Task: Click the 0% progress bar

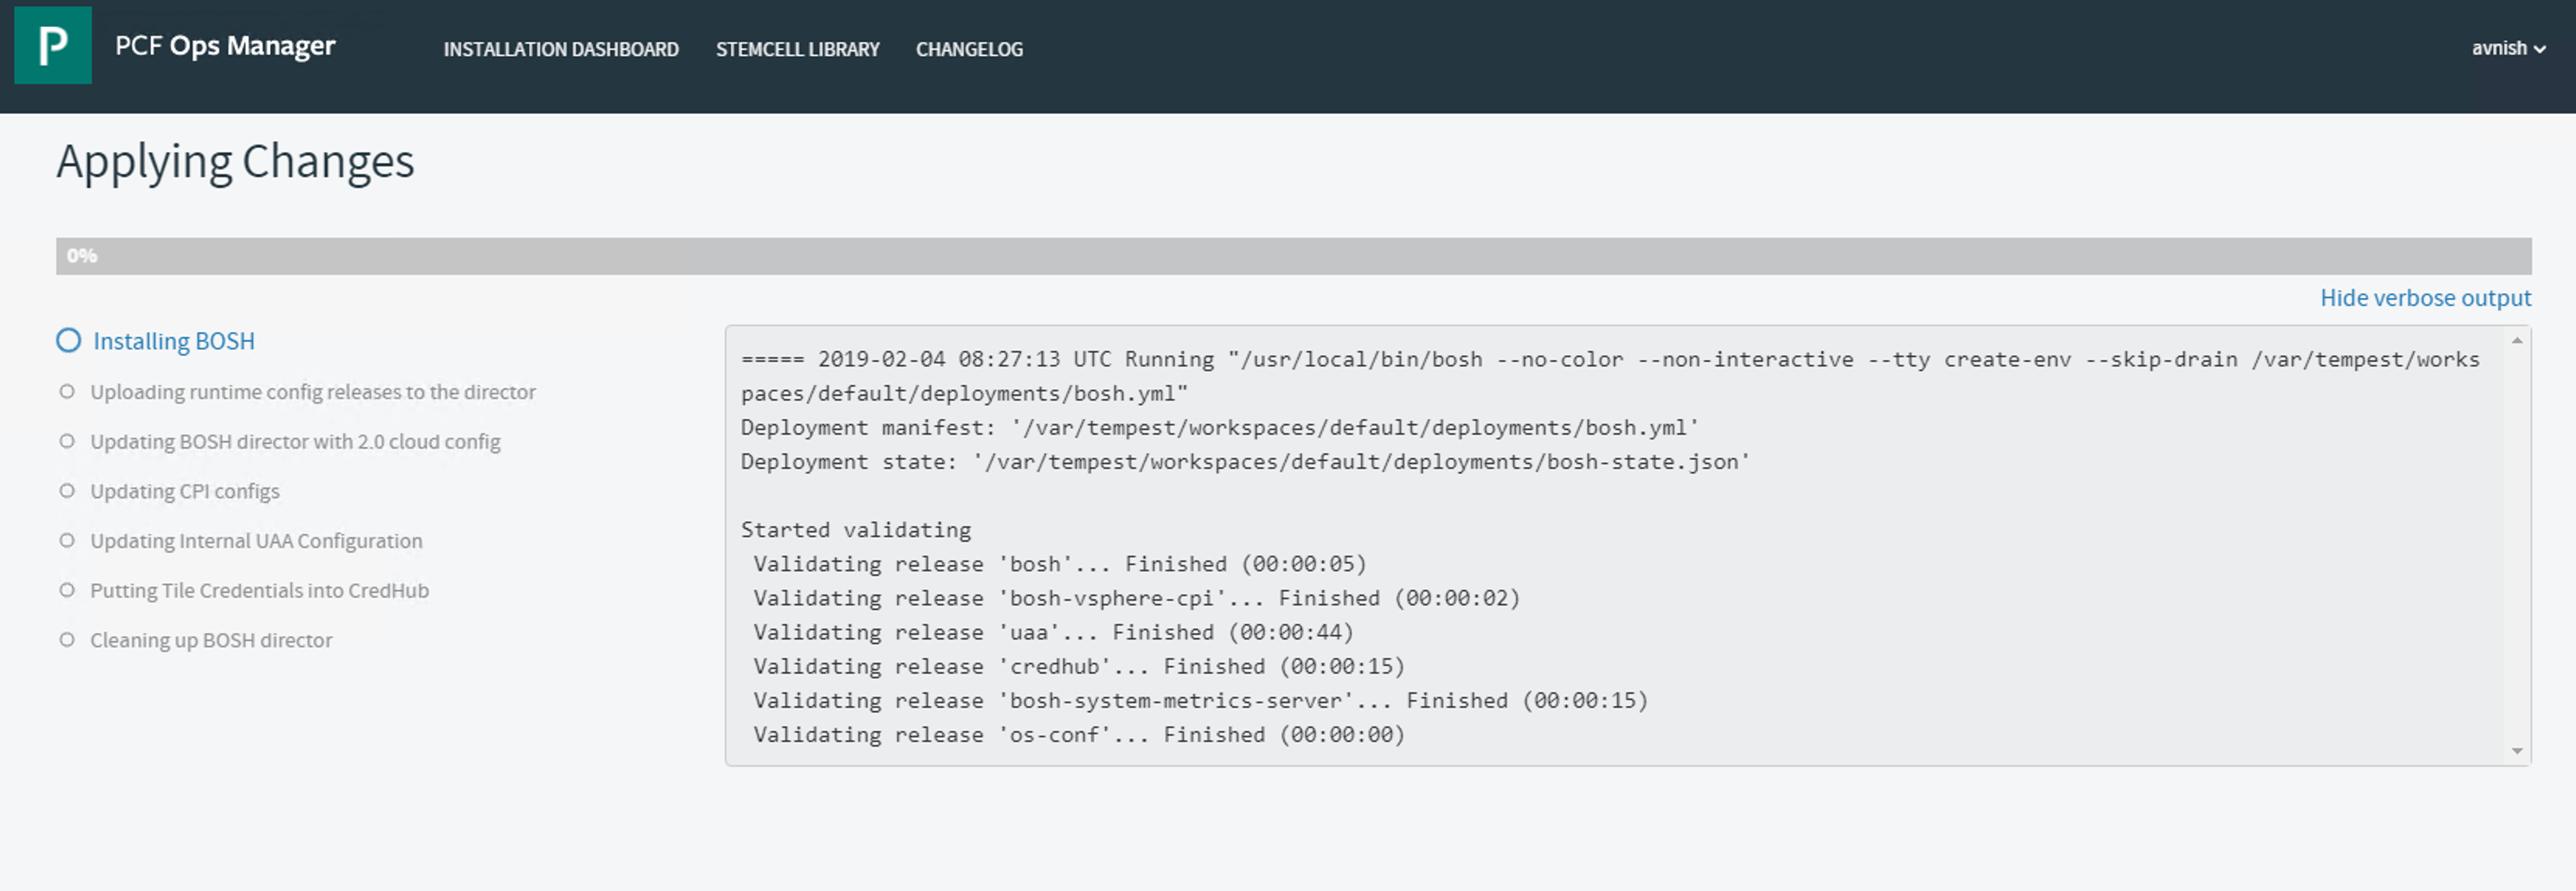Action: point(1292,256)
